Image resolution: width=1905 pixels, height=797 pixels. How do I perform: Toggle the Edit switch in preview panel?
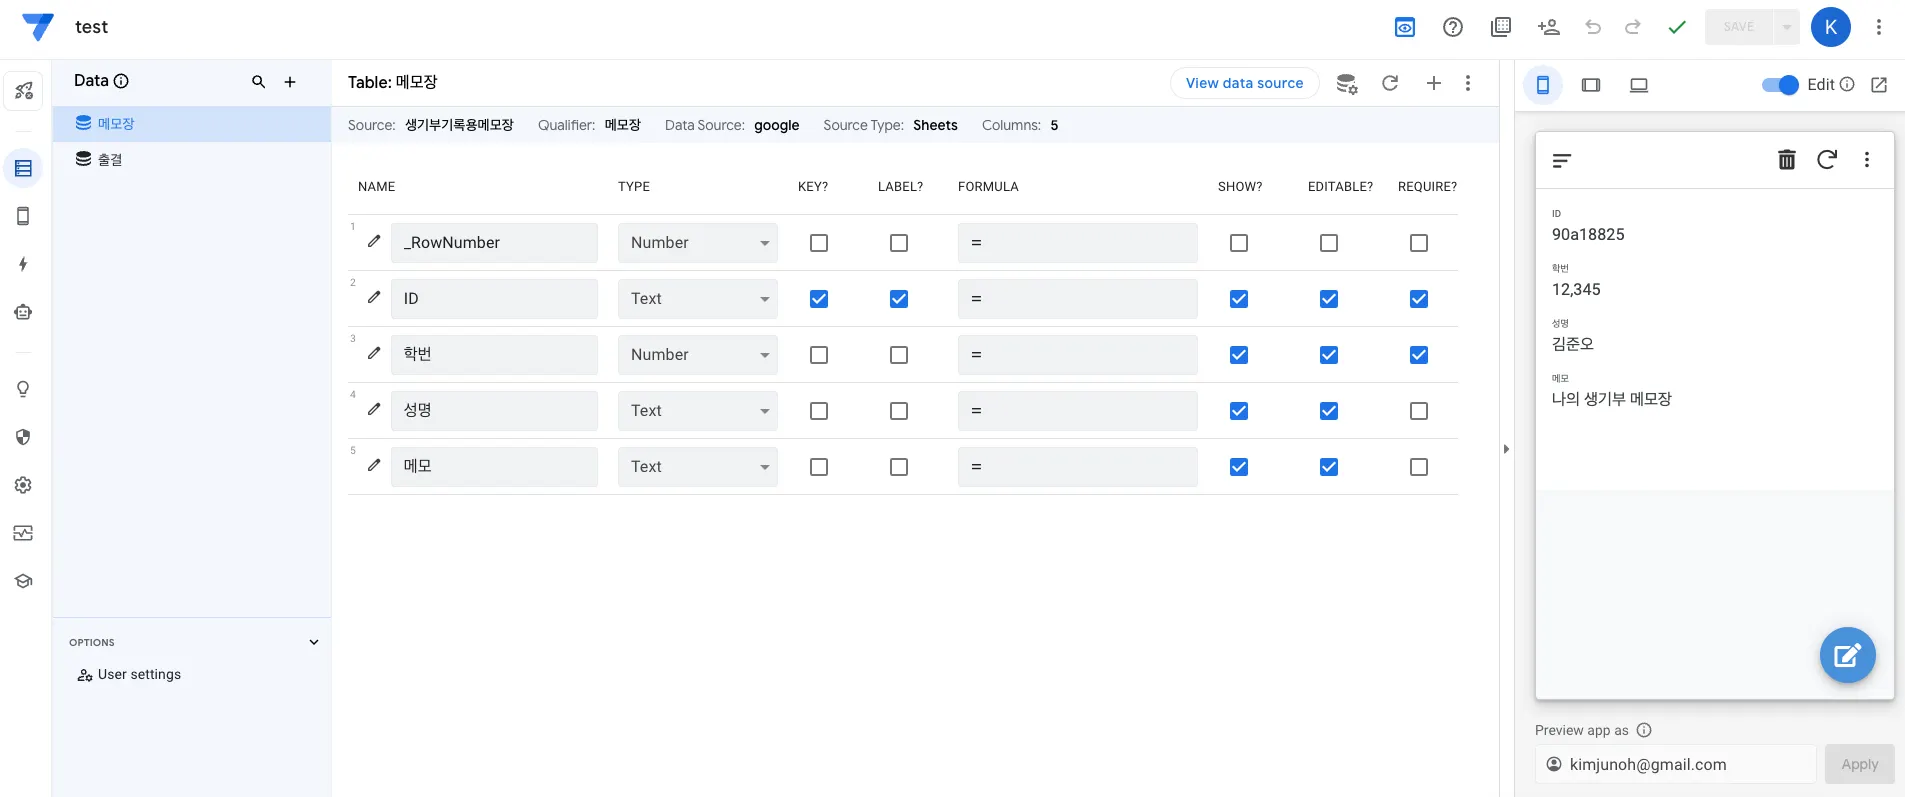pos(1779,85)
